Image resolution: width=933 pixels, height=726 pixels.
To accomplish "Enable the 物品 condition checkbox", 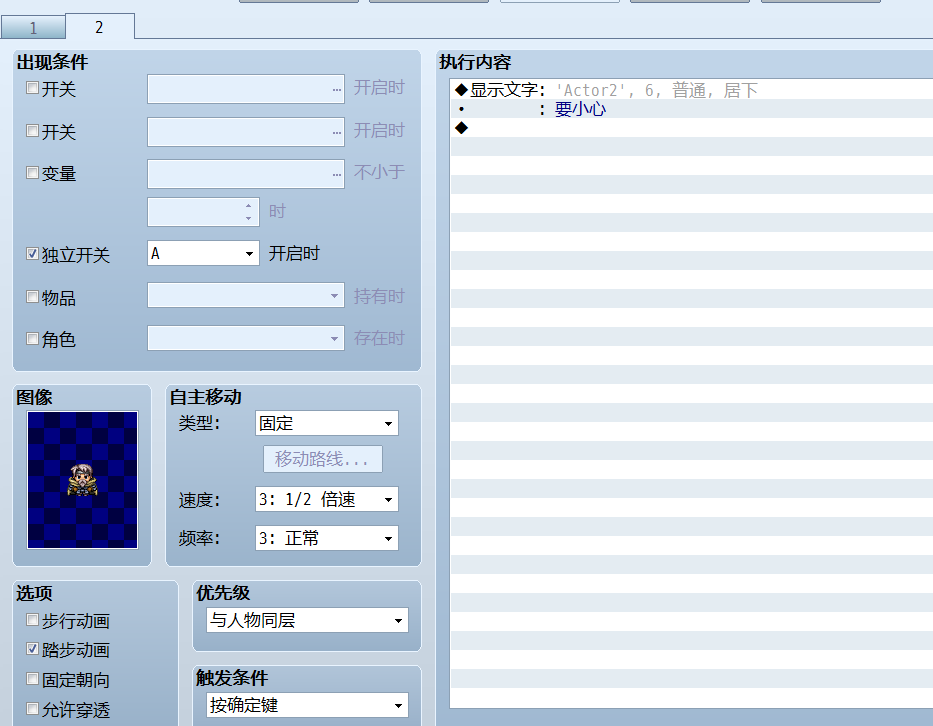I will pos(33,296).
